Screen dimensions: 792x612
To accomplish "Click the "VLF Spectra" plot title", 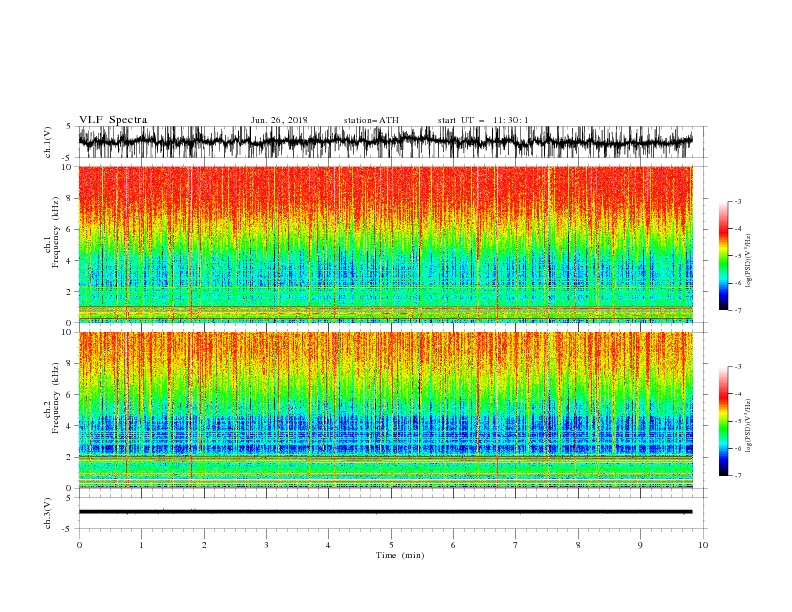I will (x=113, y=120).
